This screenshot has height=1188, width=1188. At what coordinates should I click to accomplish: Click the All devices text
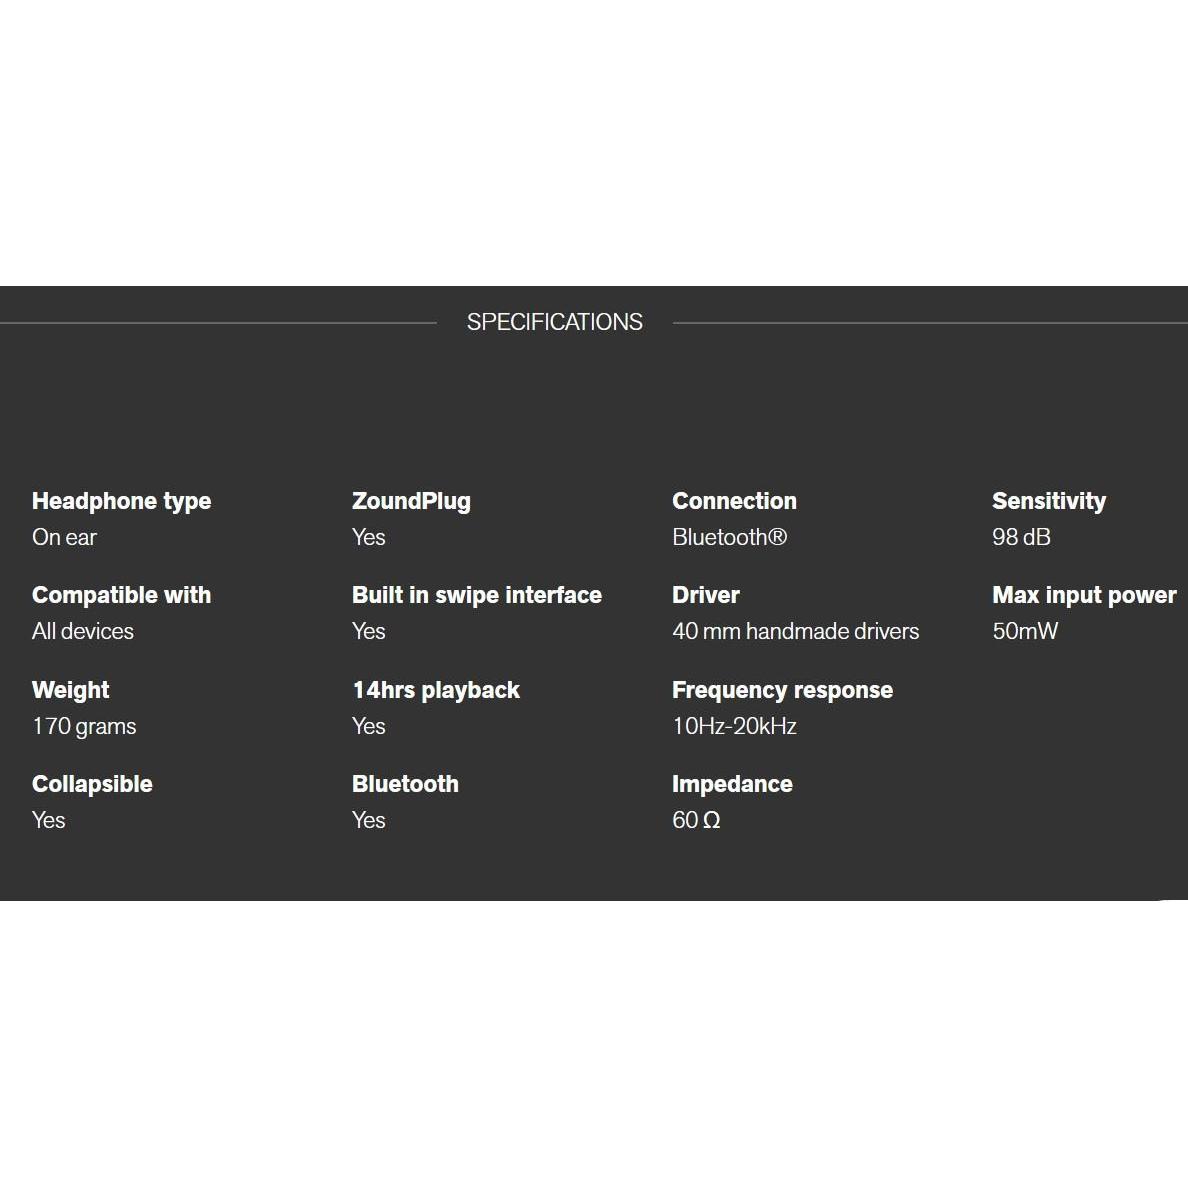pyautogui.click(x=83, y=631)
